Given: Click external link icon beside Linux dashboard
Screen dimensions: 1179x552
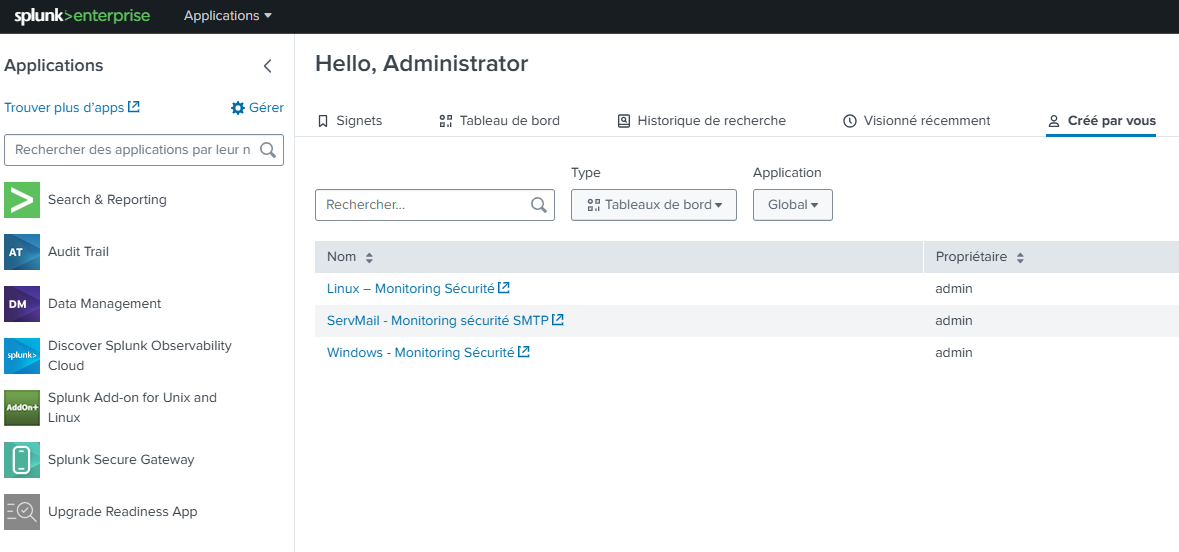Looking at the screenshot, I should [x=505, y=287].
